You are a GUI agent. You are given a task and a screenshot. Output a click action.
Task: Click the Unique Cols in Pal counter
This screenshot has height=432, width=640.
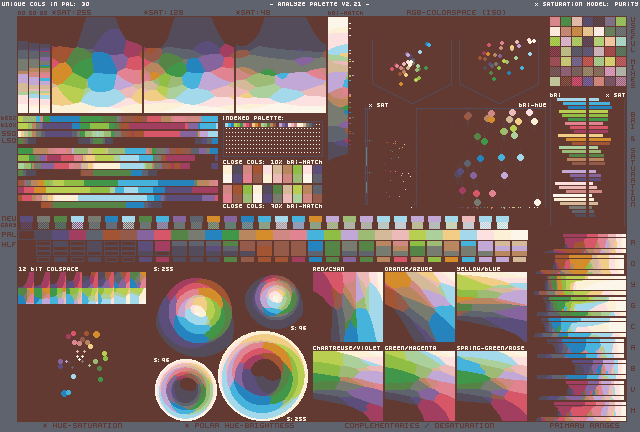coord(47,4)
